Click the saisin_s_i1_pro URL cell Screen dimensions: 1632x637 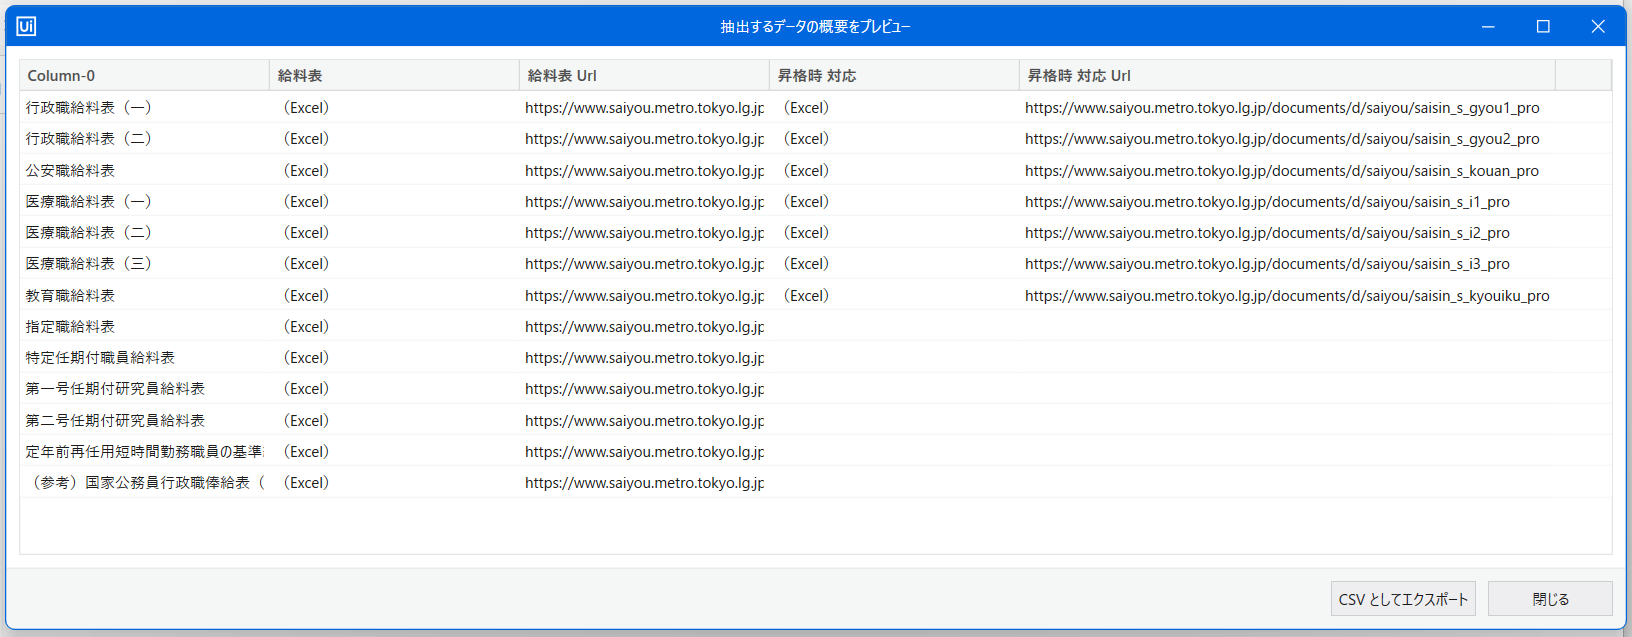click(x=1287, y=202)
